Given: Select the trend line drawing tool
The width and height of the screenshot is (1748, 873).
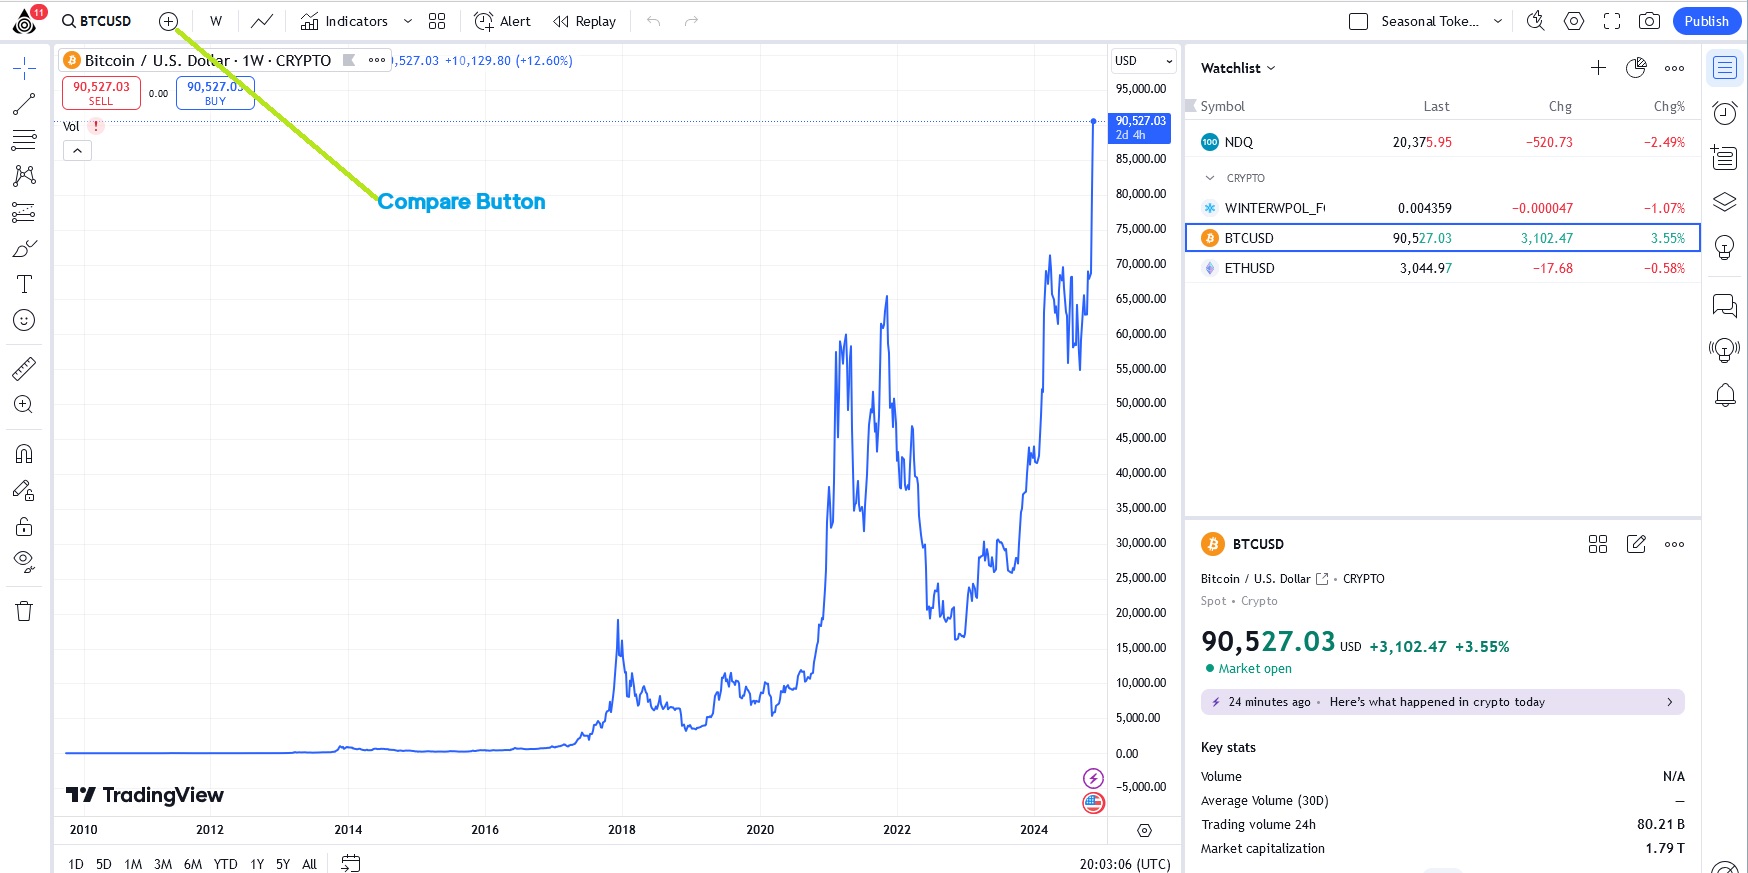Looking at the screenshot, I should 24,104.
